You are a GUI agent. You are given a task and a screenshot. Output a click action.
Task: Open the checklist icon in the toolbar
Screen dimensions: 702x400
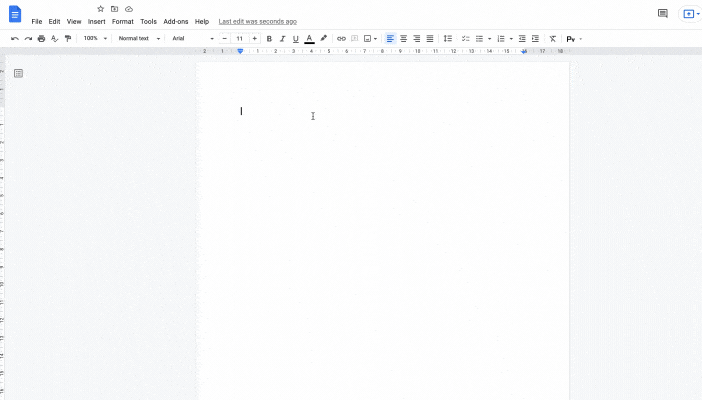(465, 38)
